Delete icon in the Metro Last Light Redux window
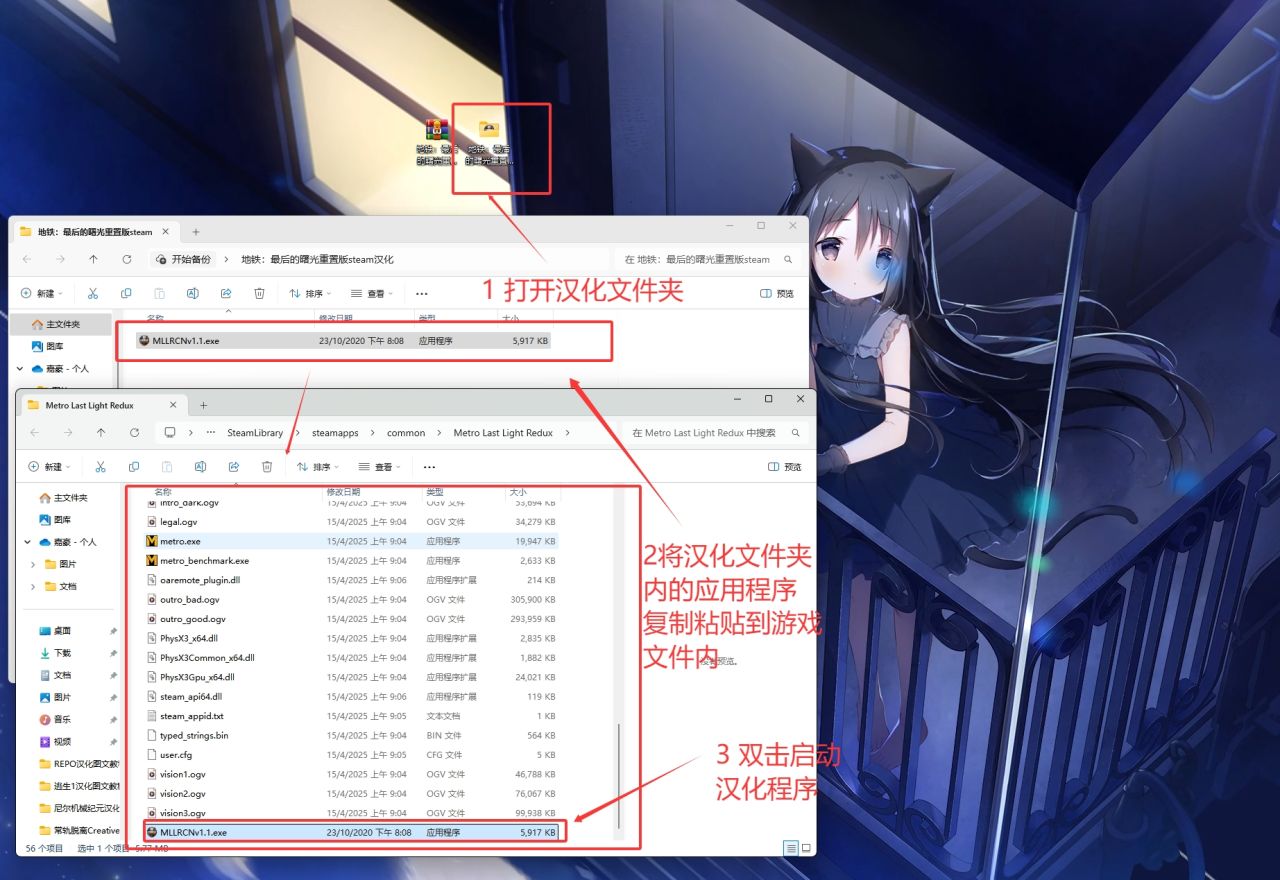 point(267,467)
